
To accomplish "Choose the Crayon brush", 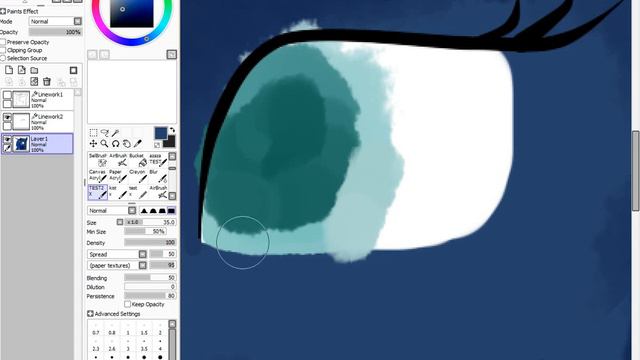I will point(138,176).
